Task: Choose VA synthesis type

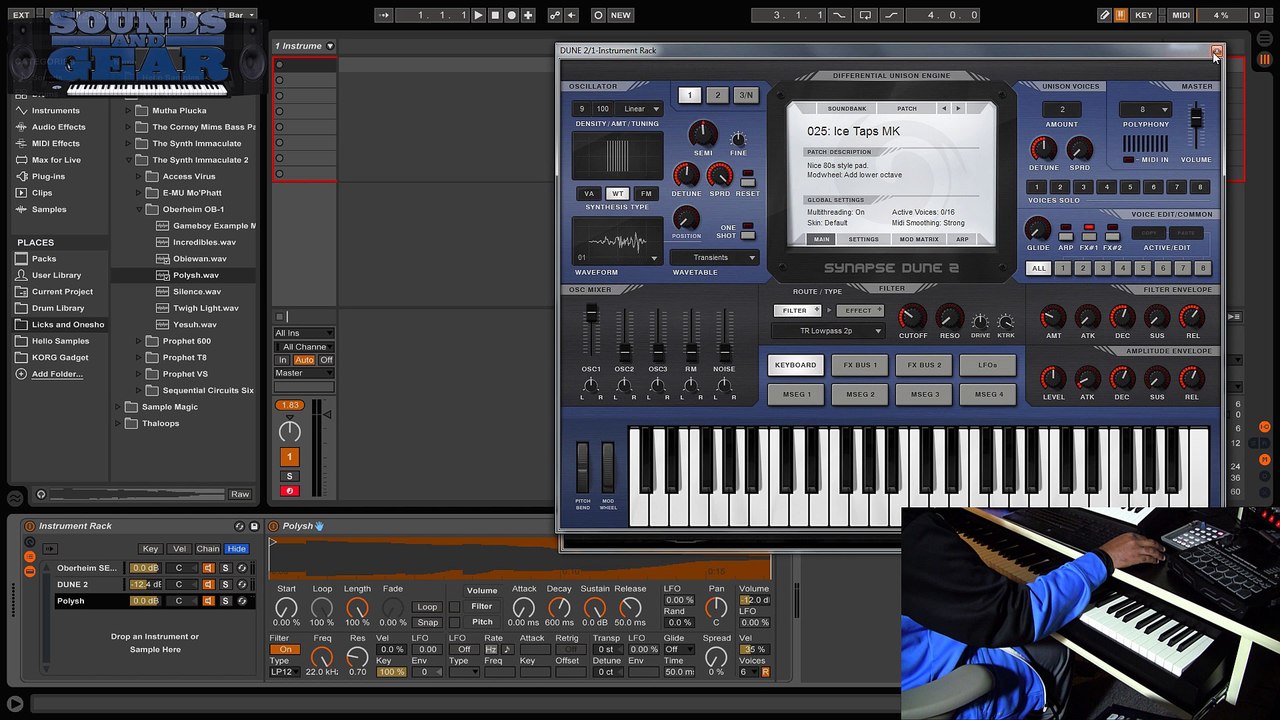Action: 589,194
